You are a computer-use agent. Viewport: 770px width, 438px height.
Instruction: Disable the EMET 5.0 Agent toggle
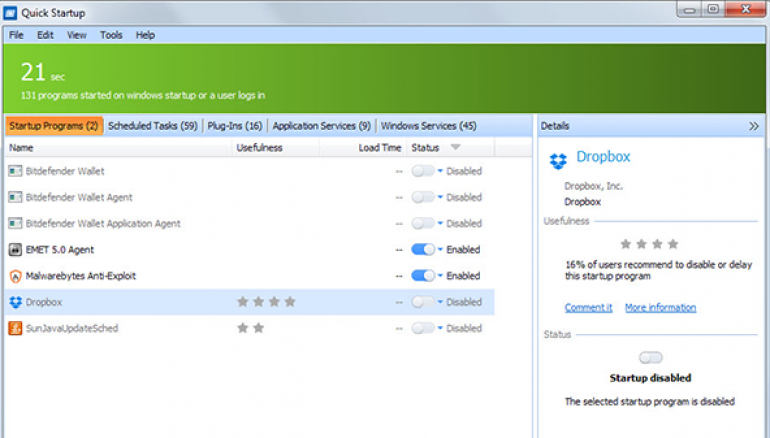(423, 249)
